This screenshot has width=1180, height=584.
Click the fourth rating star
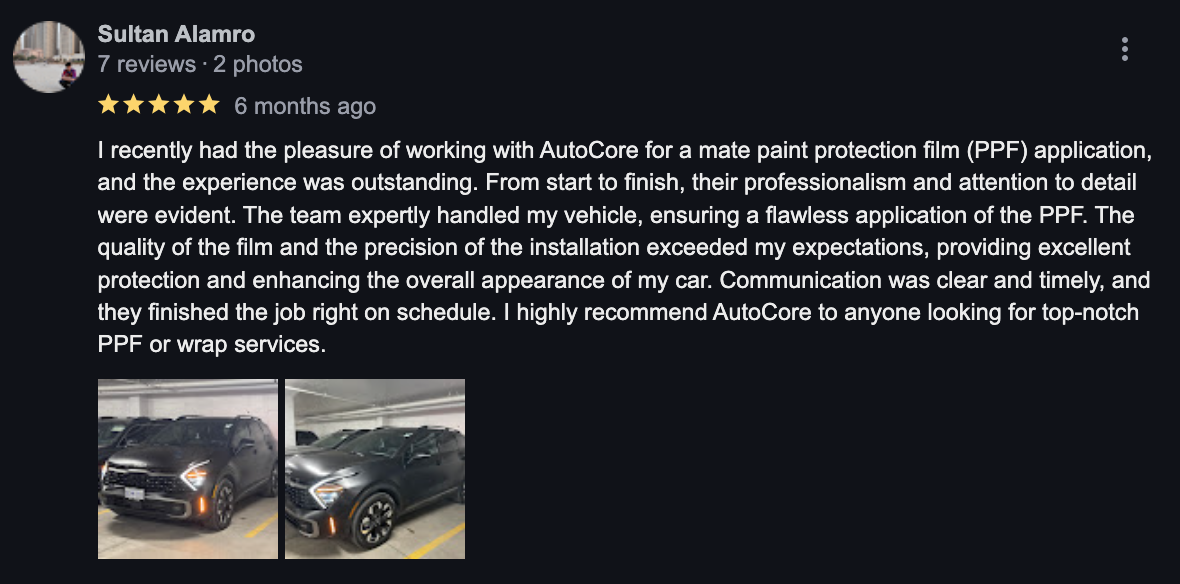click(x=184, y=105)
